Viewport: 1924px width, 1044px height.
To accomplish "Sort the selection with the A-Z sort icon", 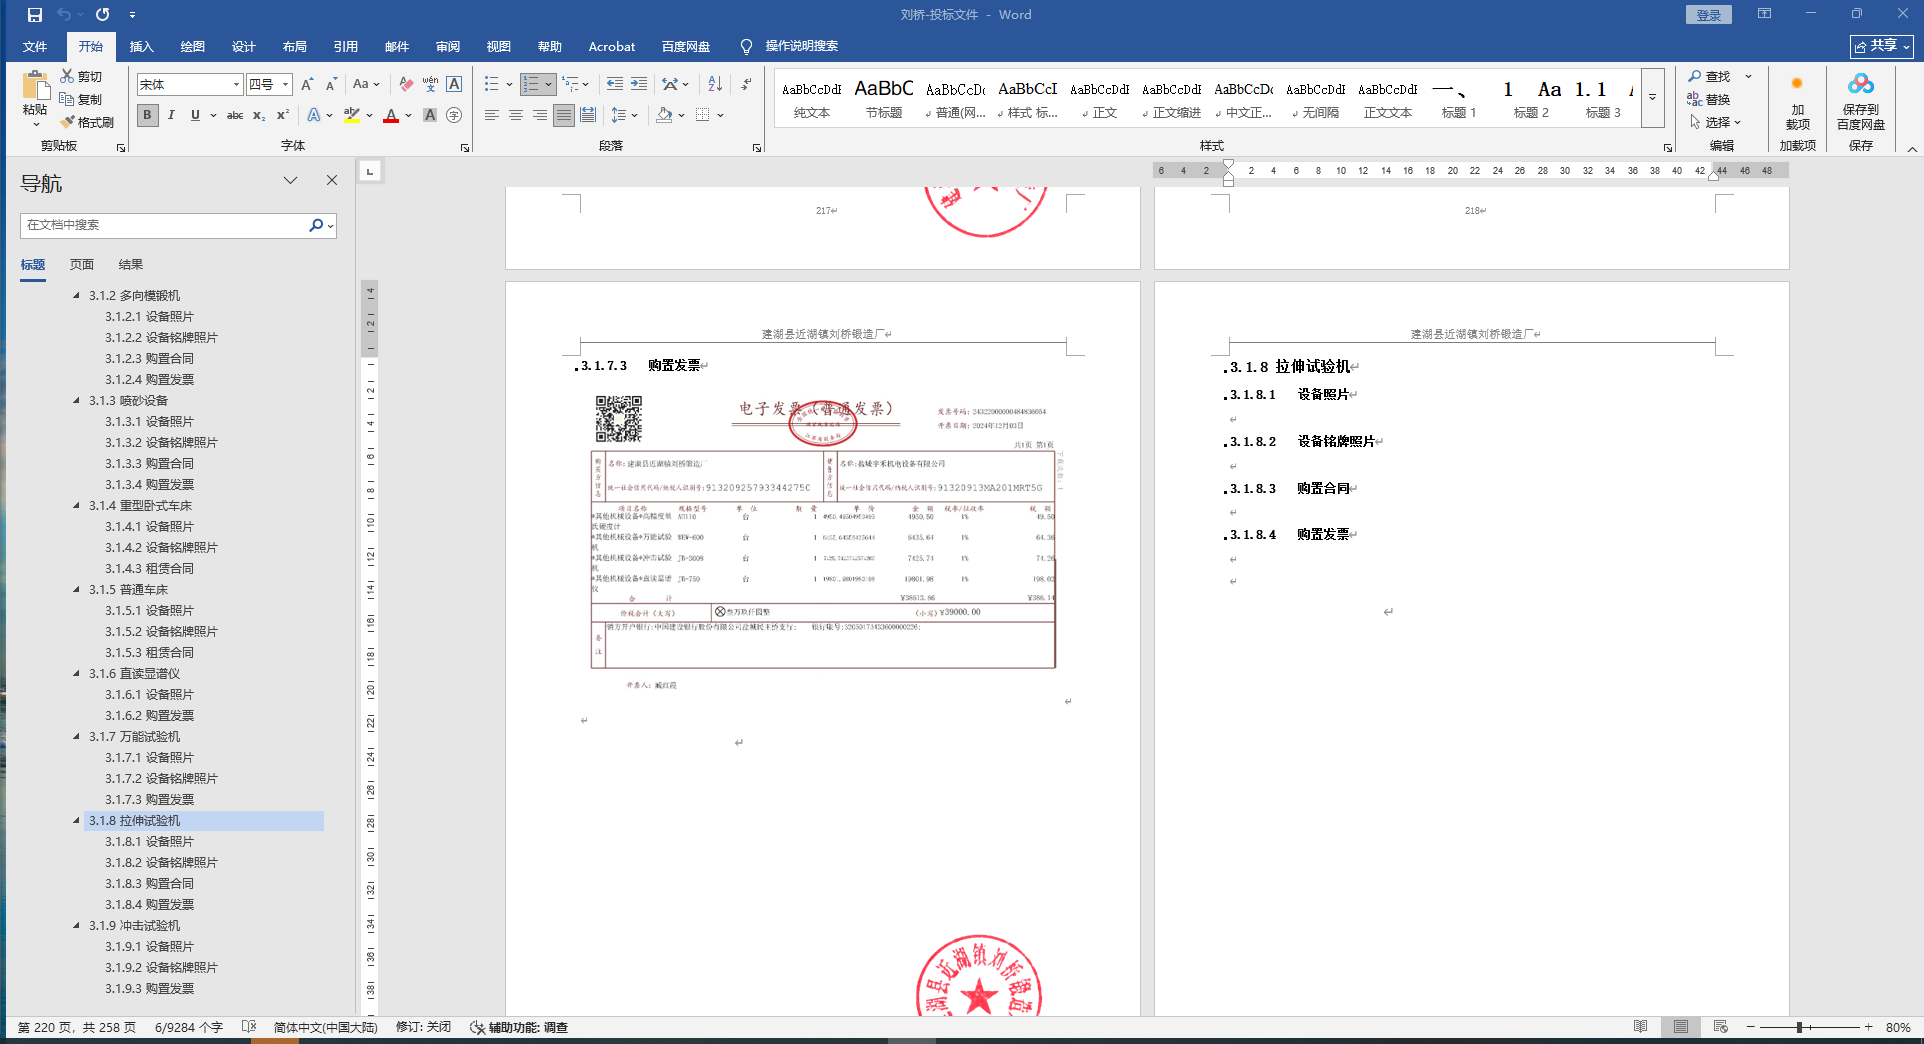I will pos(715,84).
